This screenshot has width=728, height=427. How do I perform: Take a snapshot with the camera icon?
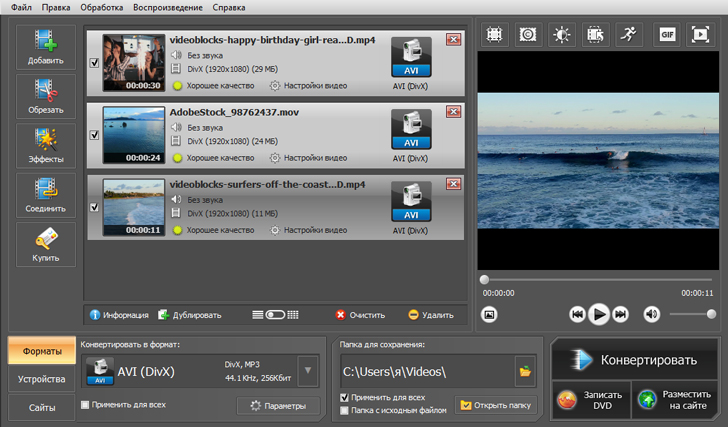click(490, 314)
